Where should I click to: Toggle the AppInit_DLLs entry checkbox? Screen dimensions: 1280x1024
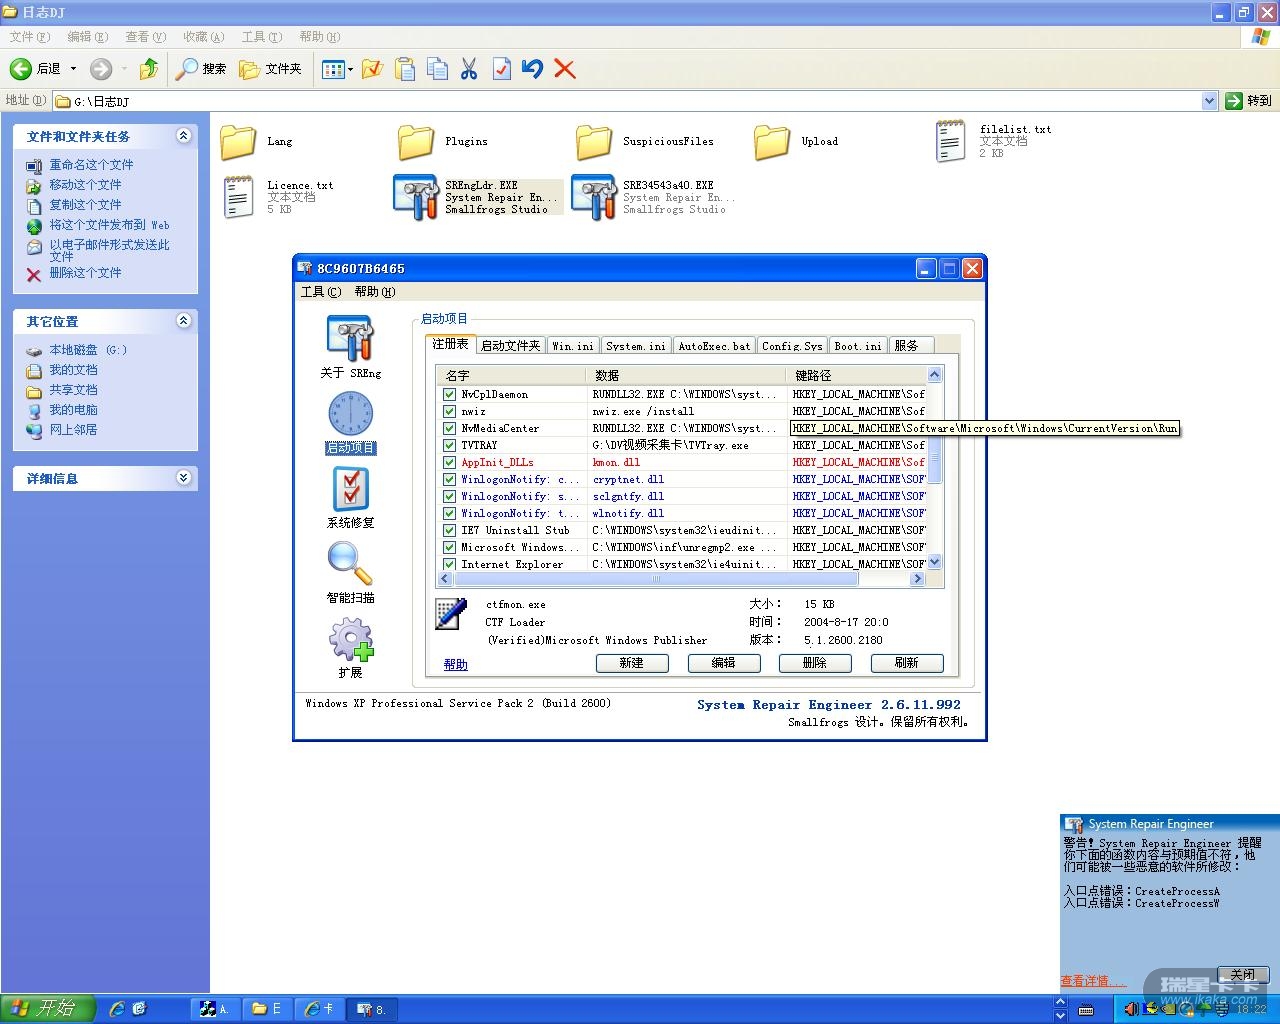click(450, 462)
